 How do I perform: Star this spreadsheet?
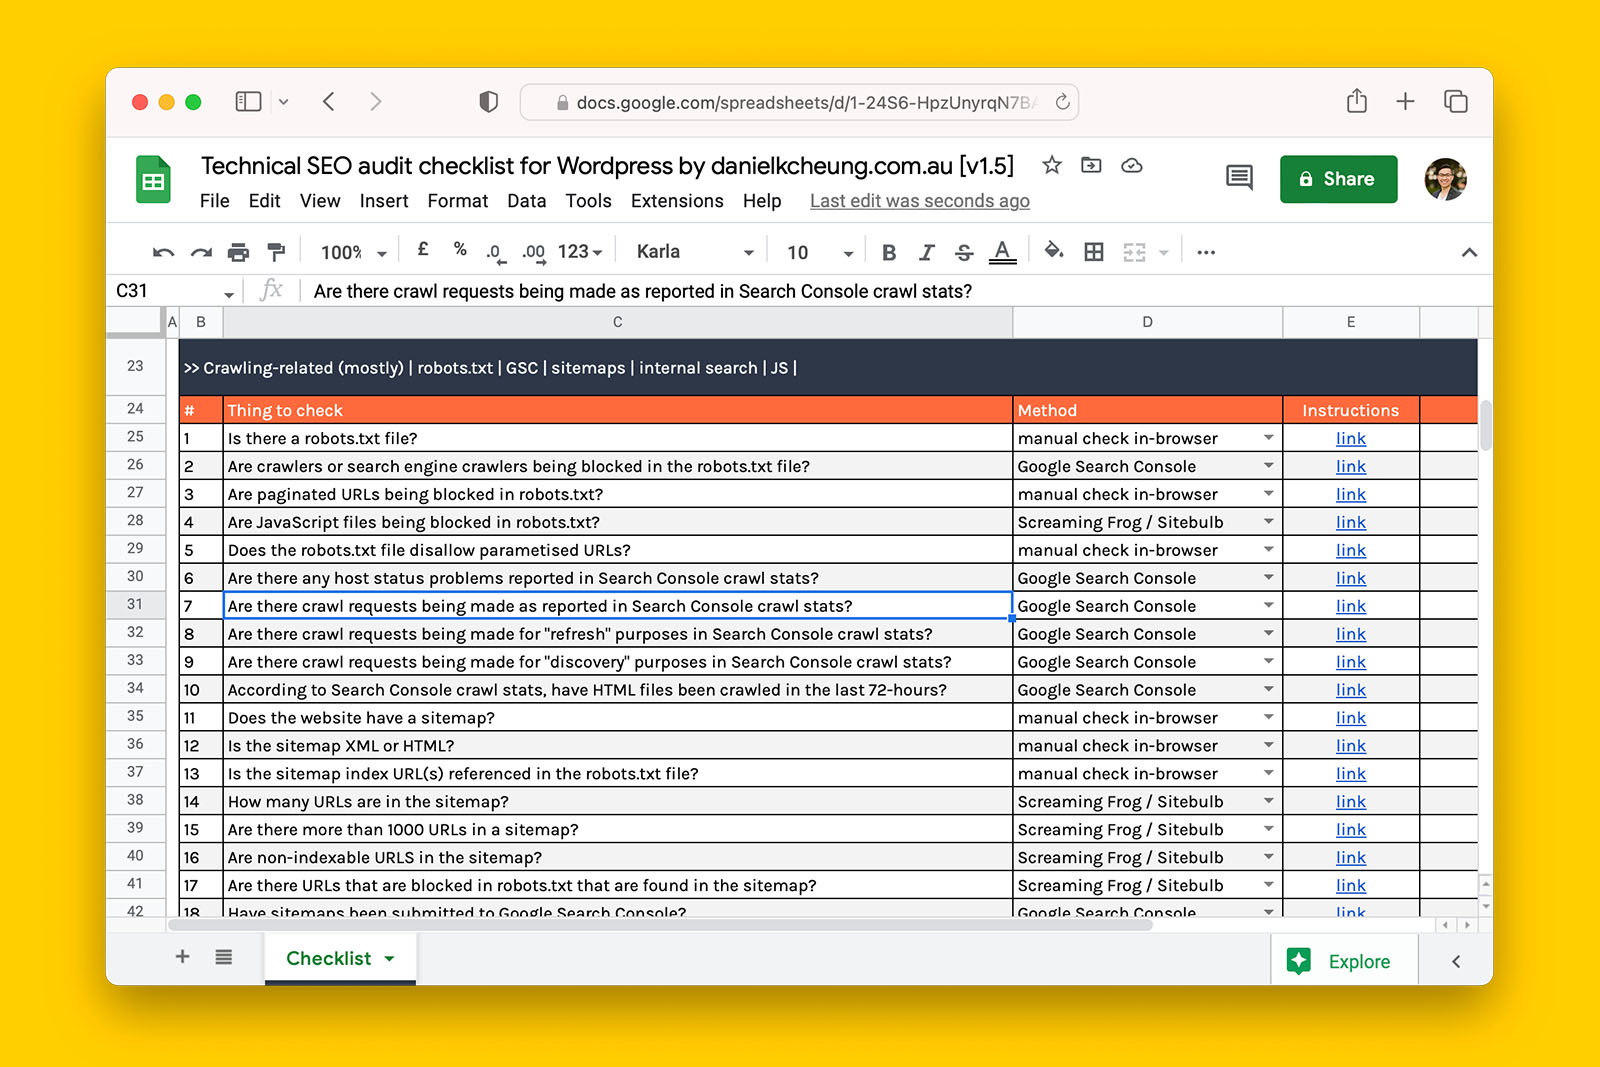pos(1052,165)
